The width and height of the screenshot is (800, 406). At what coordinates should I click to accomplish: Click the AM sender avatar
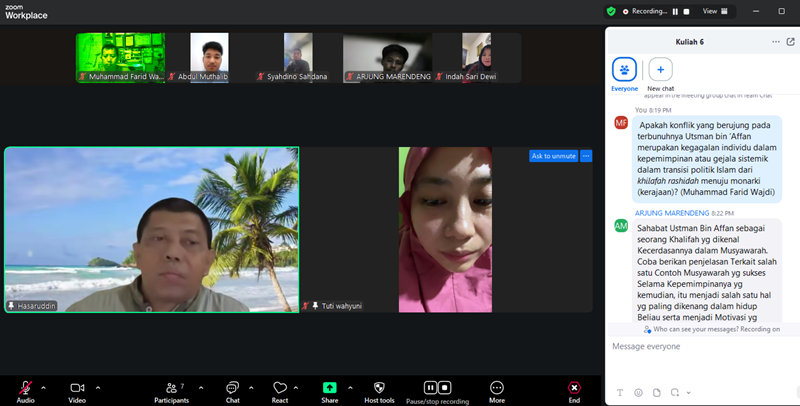point(621,225)
